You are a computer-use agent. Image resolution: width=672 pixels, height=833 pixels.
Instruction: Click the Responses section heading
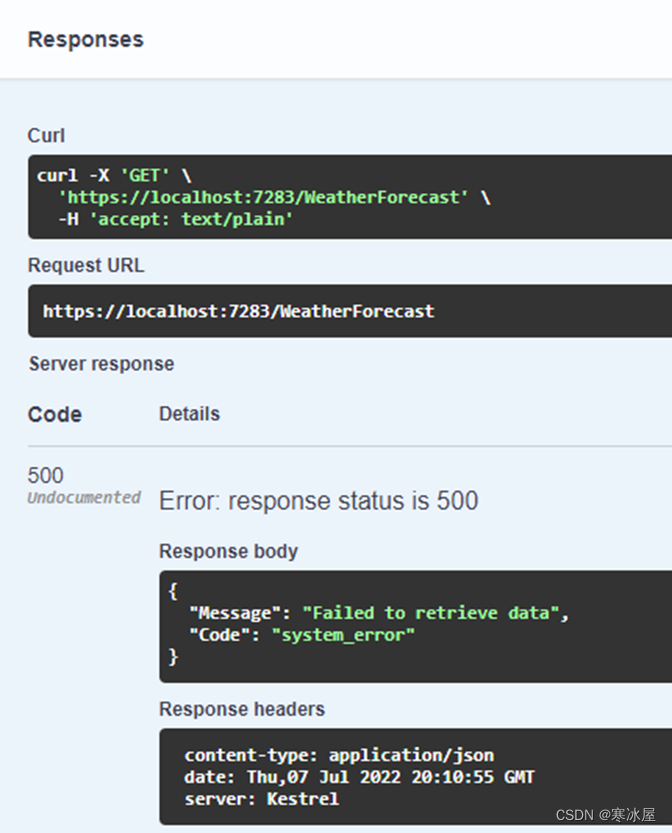tap(86, 40)
